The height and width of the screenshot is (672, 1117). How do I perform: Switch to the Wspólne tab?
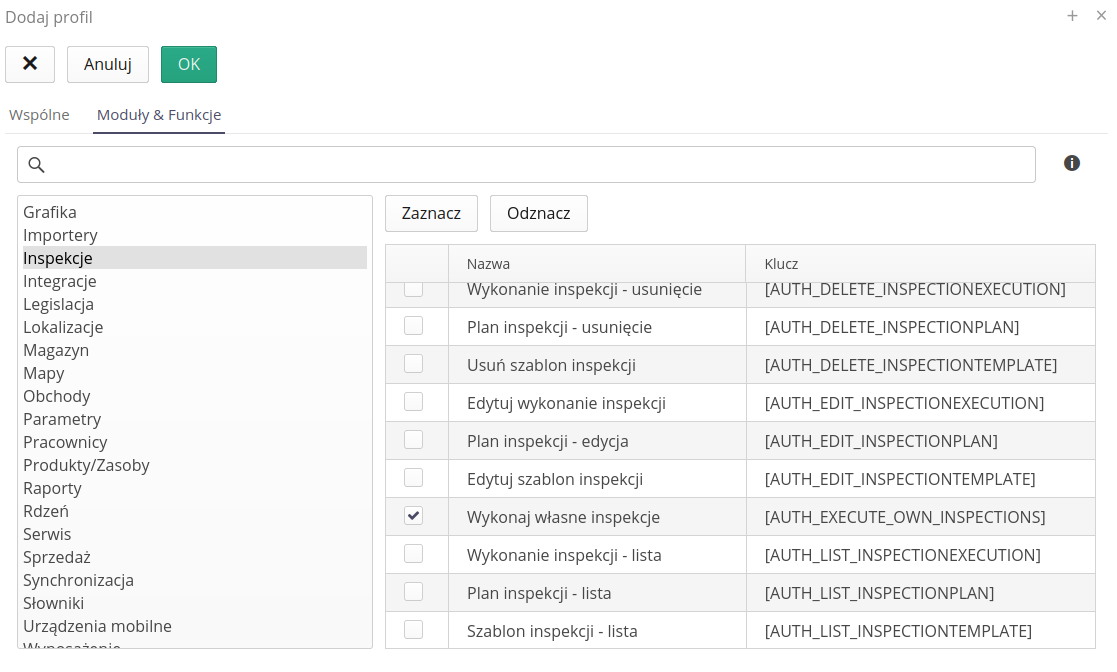click(39, 115)
